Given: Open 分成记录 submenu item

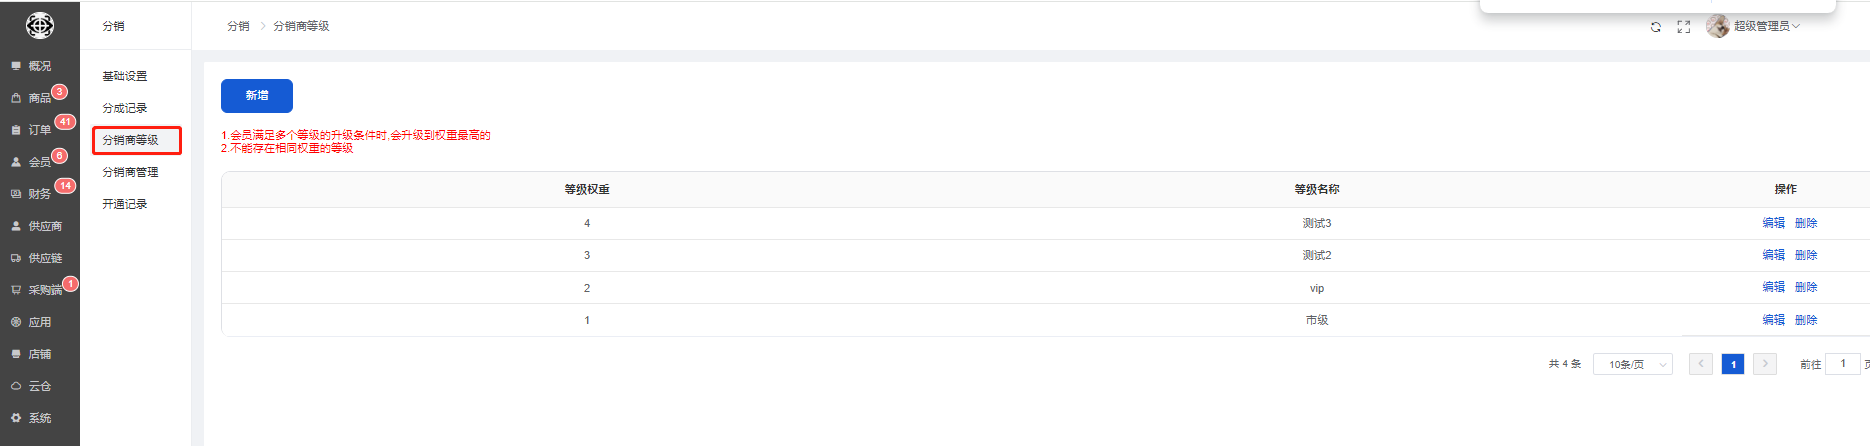Looking at the screenshot, I should [124, 108].
